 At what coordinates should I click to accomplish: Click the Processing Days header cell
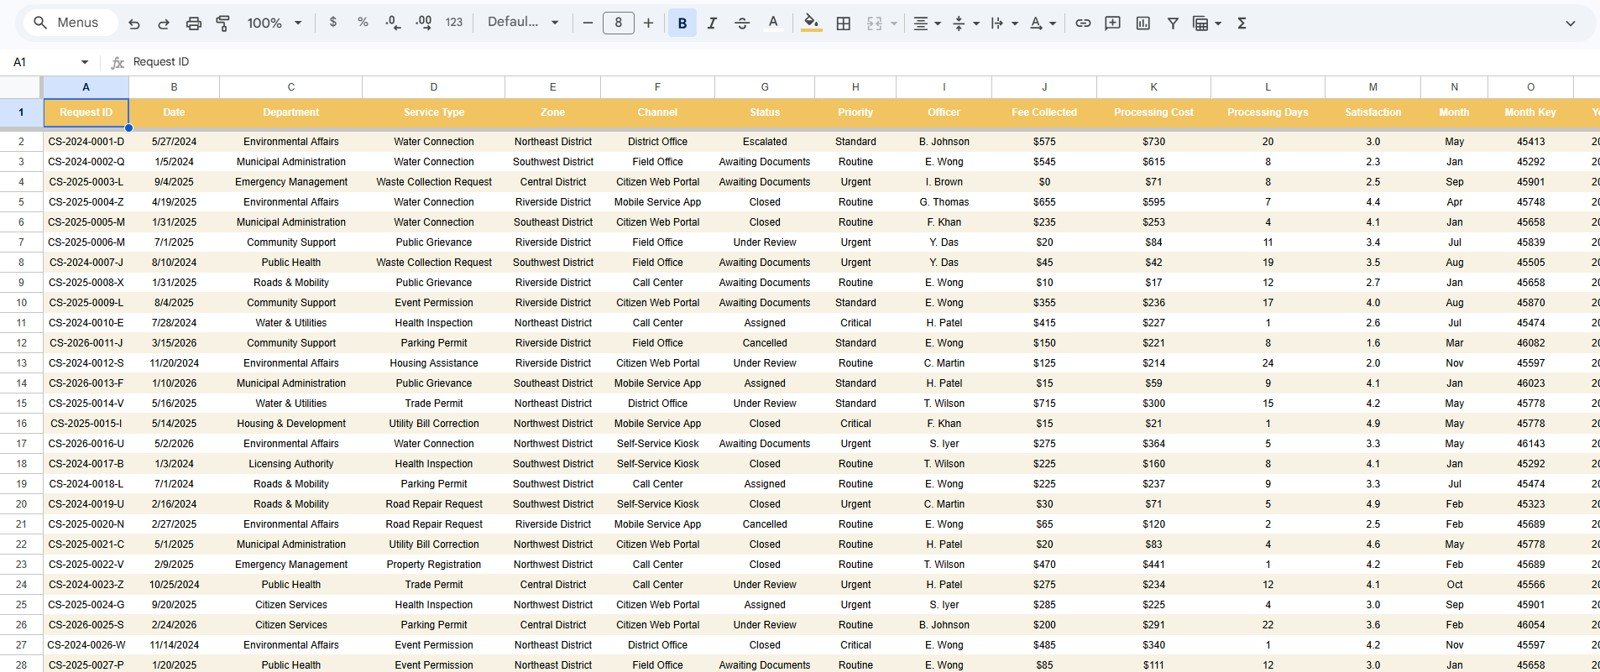click(1268, 113)
